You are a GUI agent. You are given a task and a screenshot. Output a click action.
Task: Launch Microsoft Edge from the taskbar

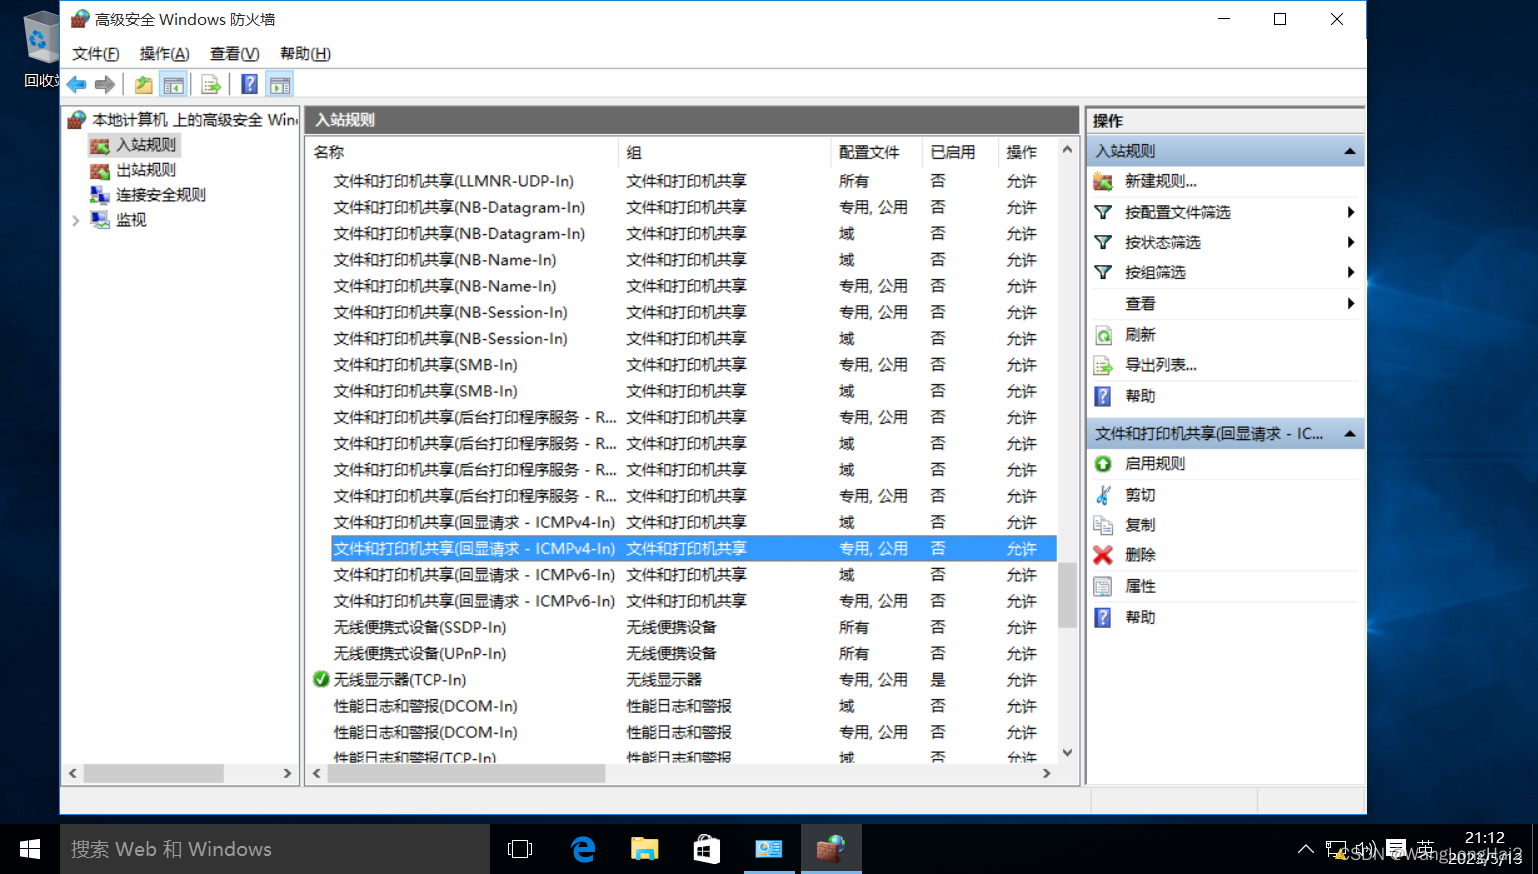click(583, 848)
